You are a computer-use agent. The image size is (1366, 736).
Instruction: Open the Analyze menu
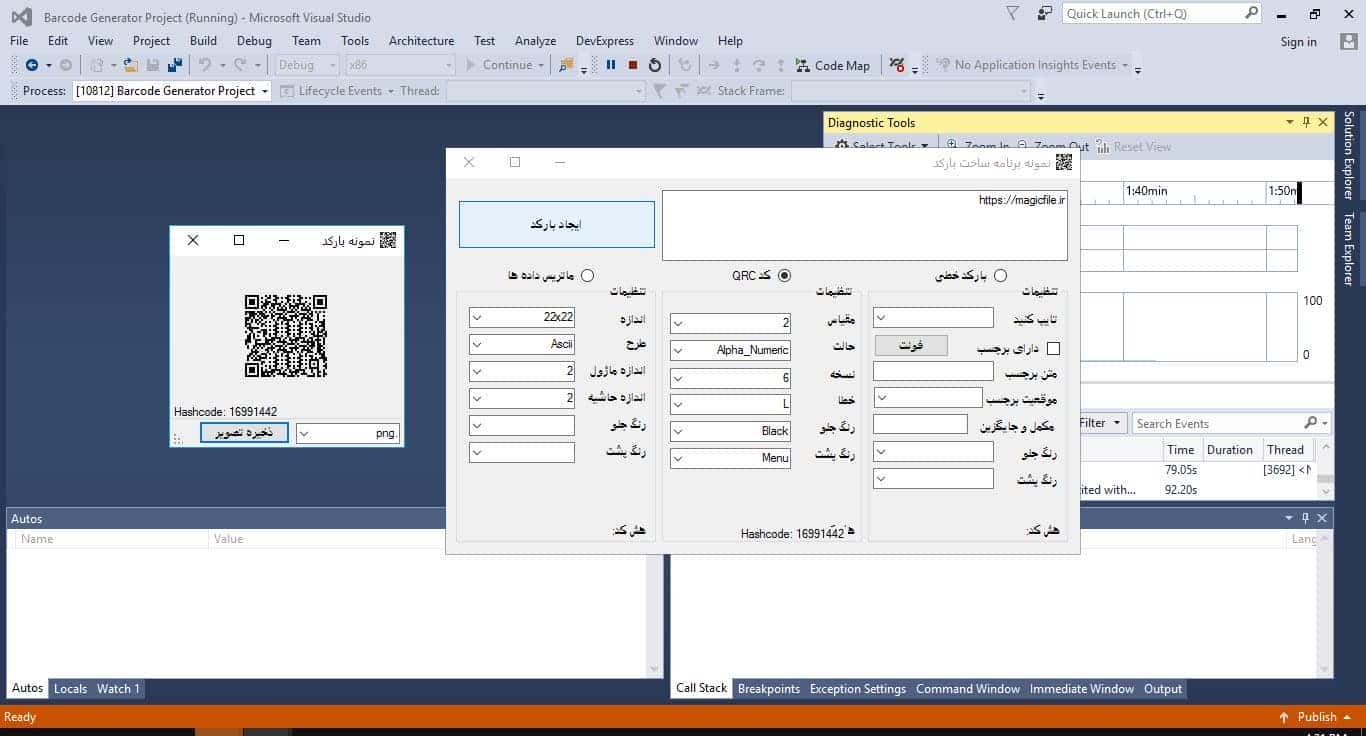(x=535, y=41)
